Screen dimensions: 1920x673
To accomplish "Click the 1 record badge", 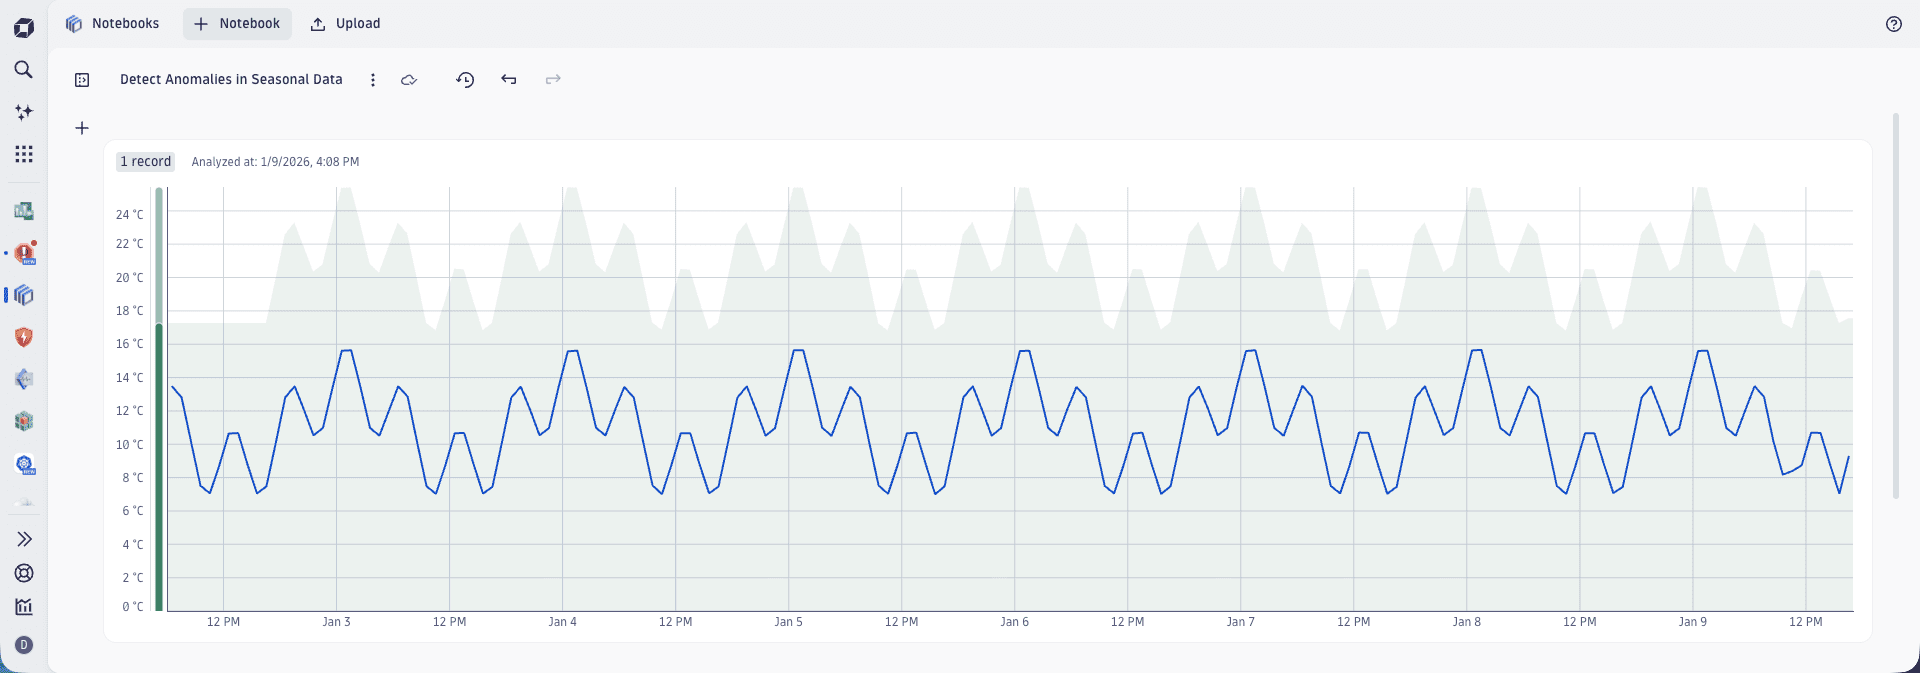I will coord(146,161).
